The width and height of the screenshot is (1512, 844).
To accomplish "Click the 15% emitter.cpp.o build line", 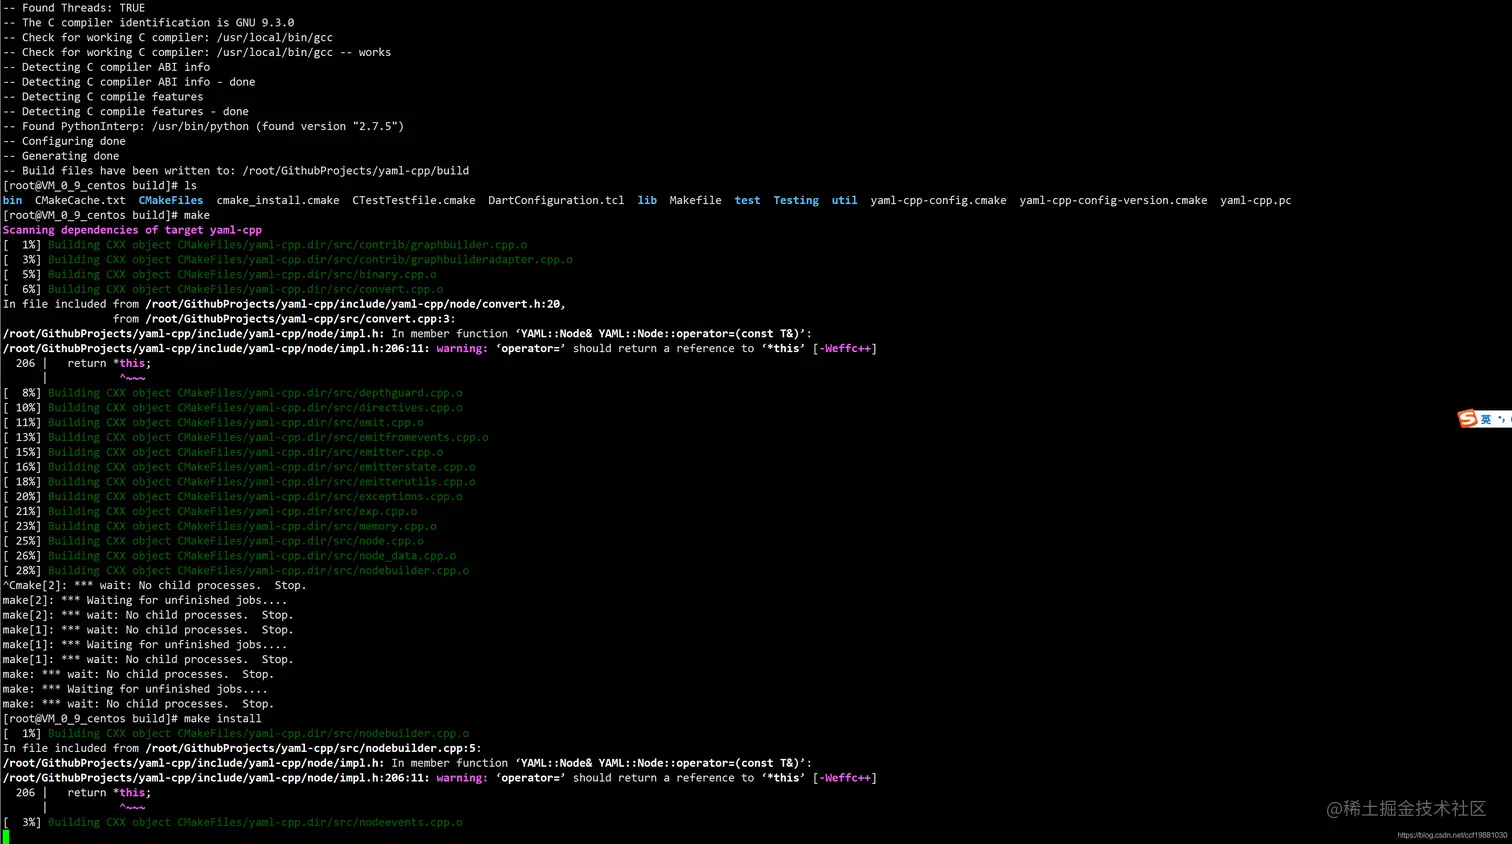I will [223, 452].
